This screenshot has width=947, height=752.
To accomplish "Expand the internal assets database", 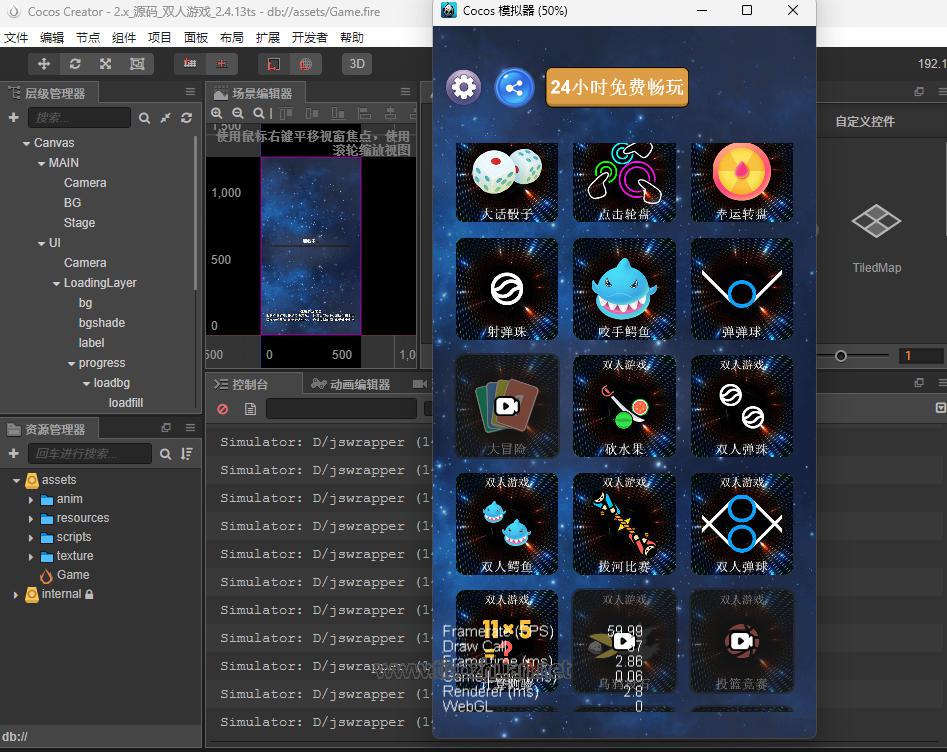I will [16, 594].
